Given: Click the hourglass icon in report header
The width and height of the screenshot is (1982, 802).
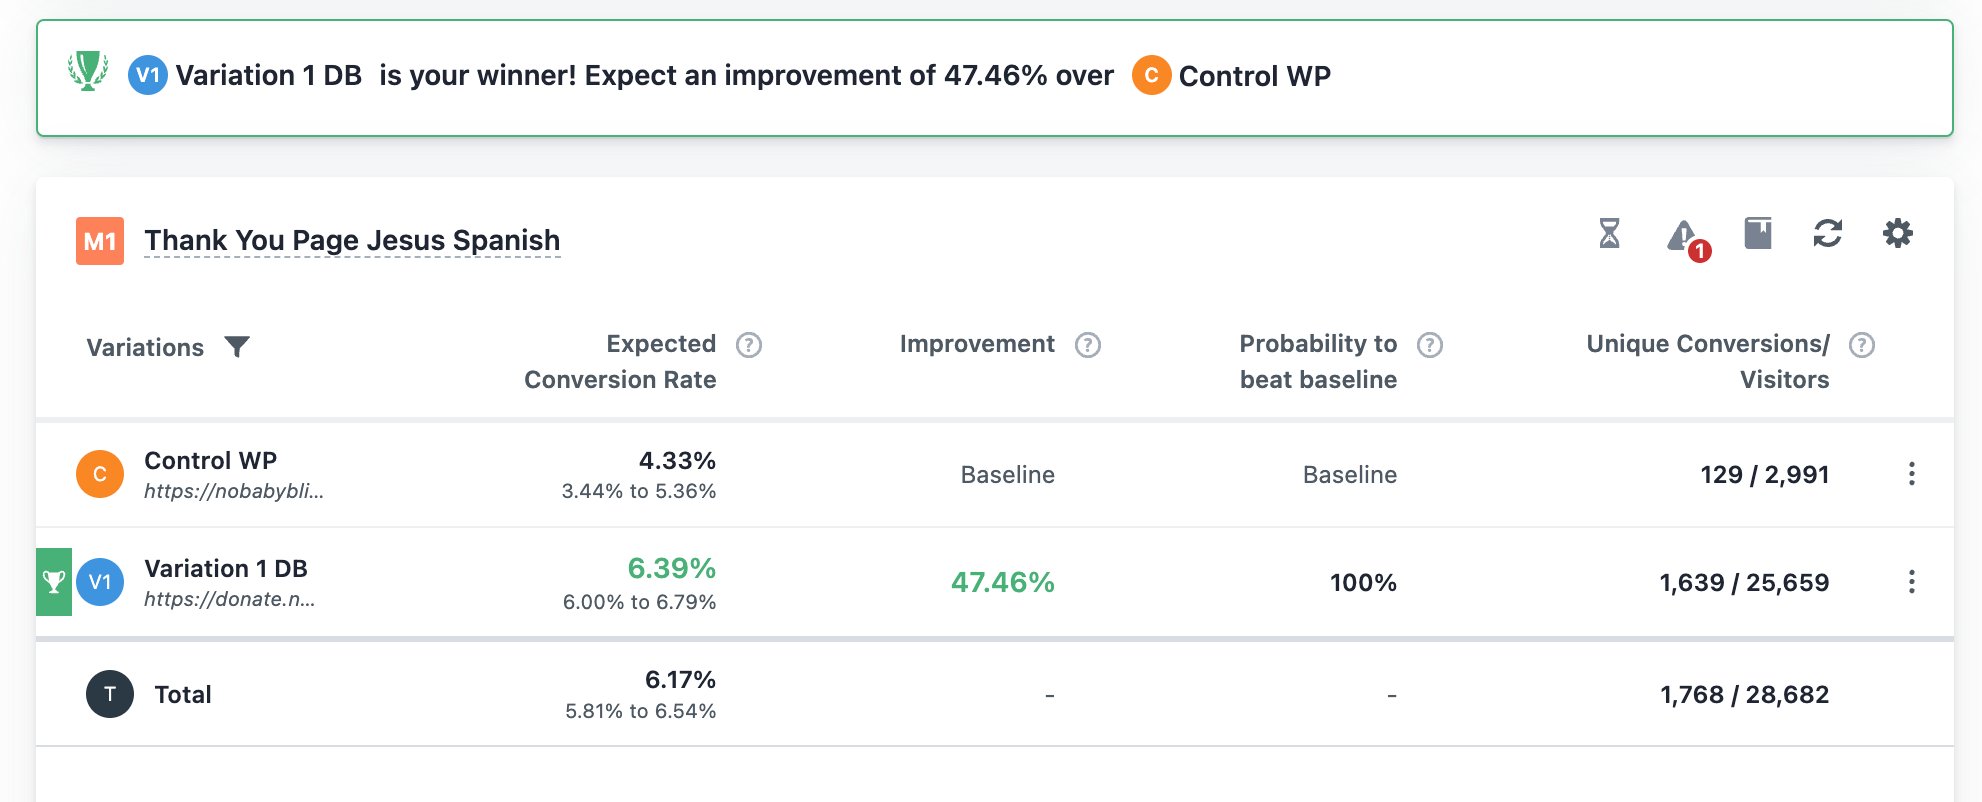Looking at the screenshot, I should tap(1609, 234).
